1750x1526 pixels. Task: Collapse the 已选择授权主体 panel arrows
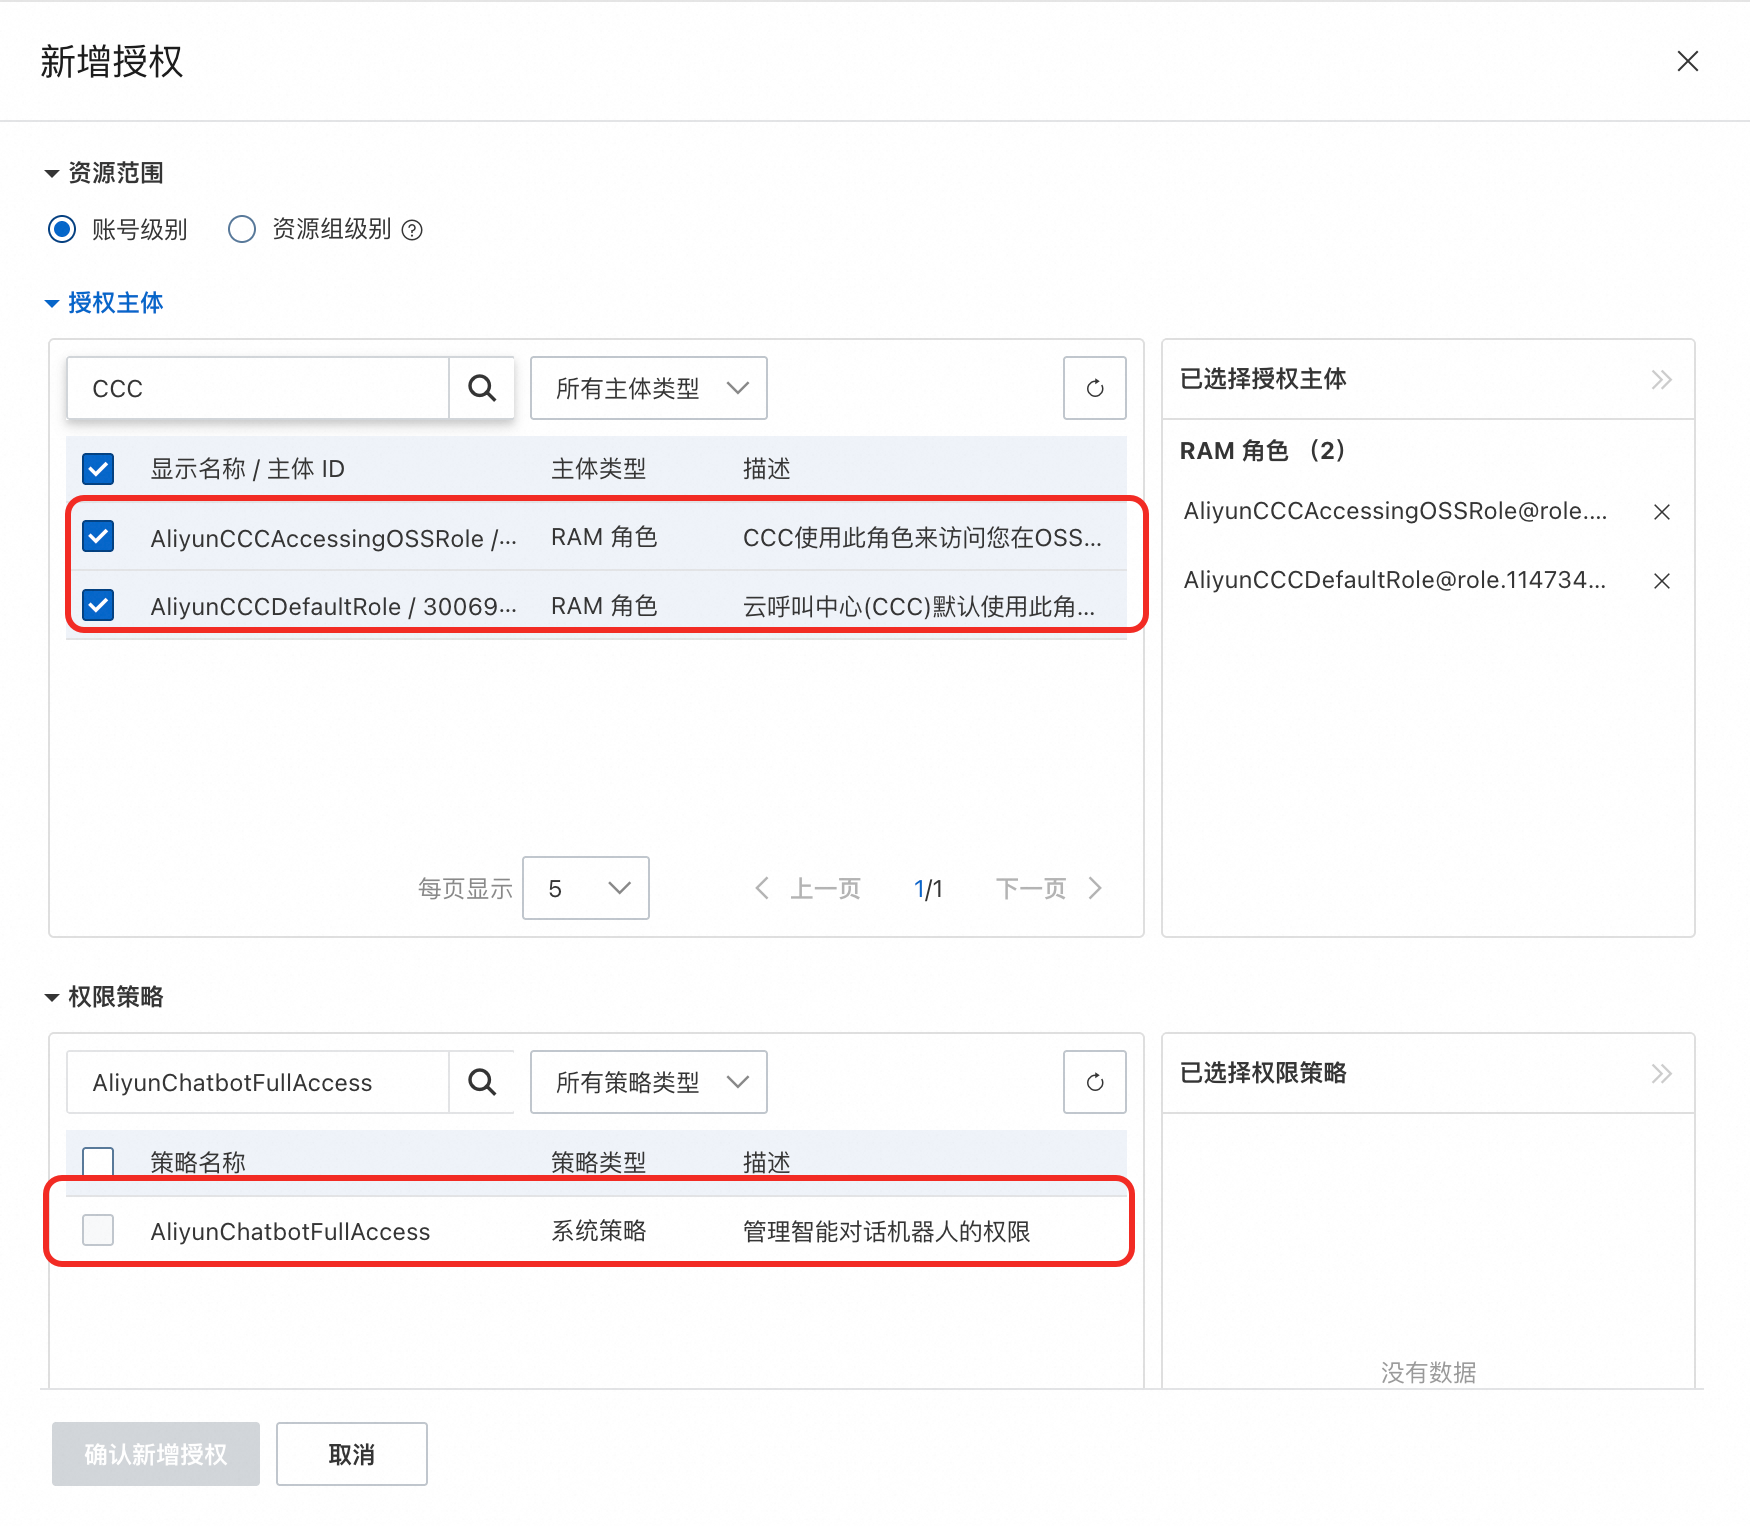[1661, 379]
